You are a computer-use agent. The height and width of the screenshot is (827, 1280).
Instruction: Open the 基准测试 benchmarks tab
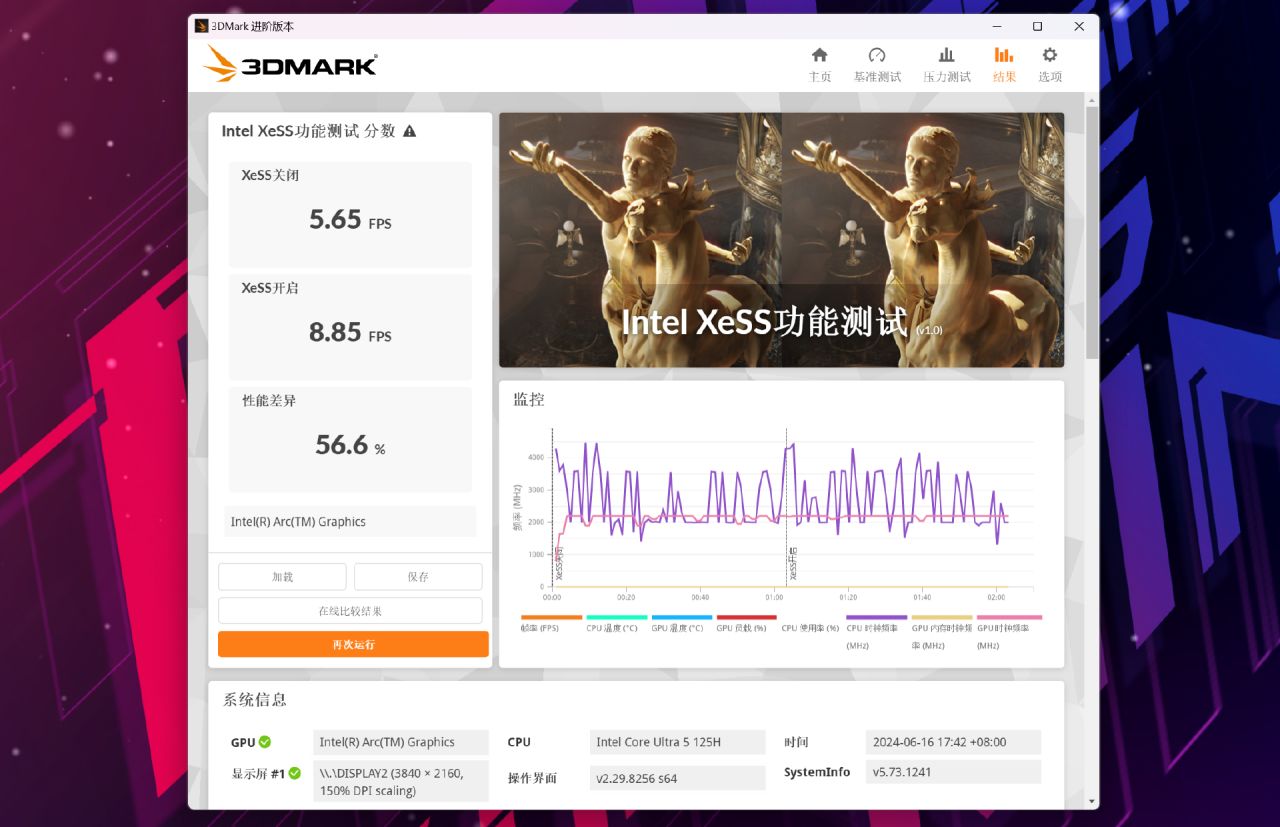877,65
